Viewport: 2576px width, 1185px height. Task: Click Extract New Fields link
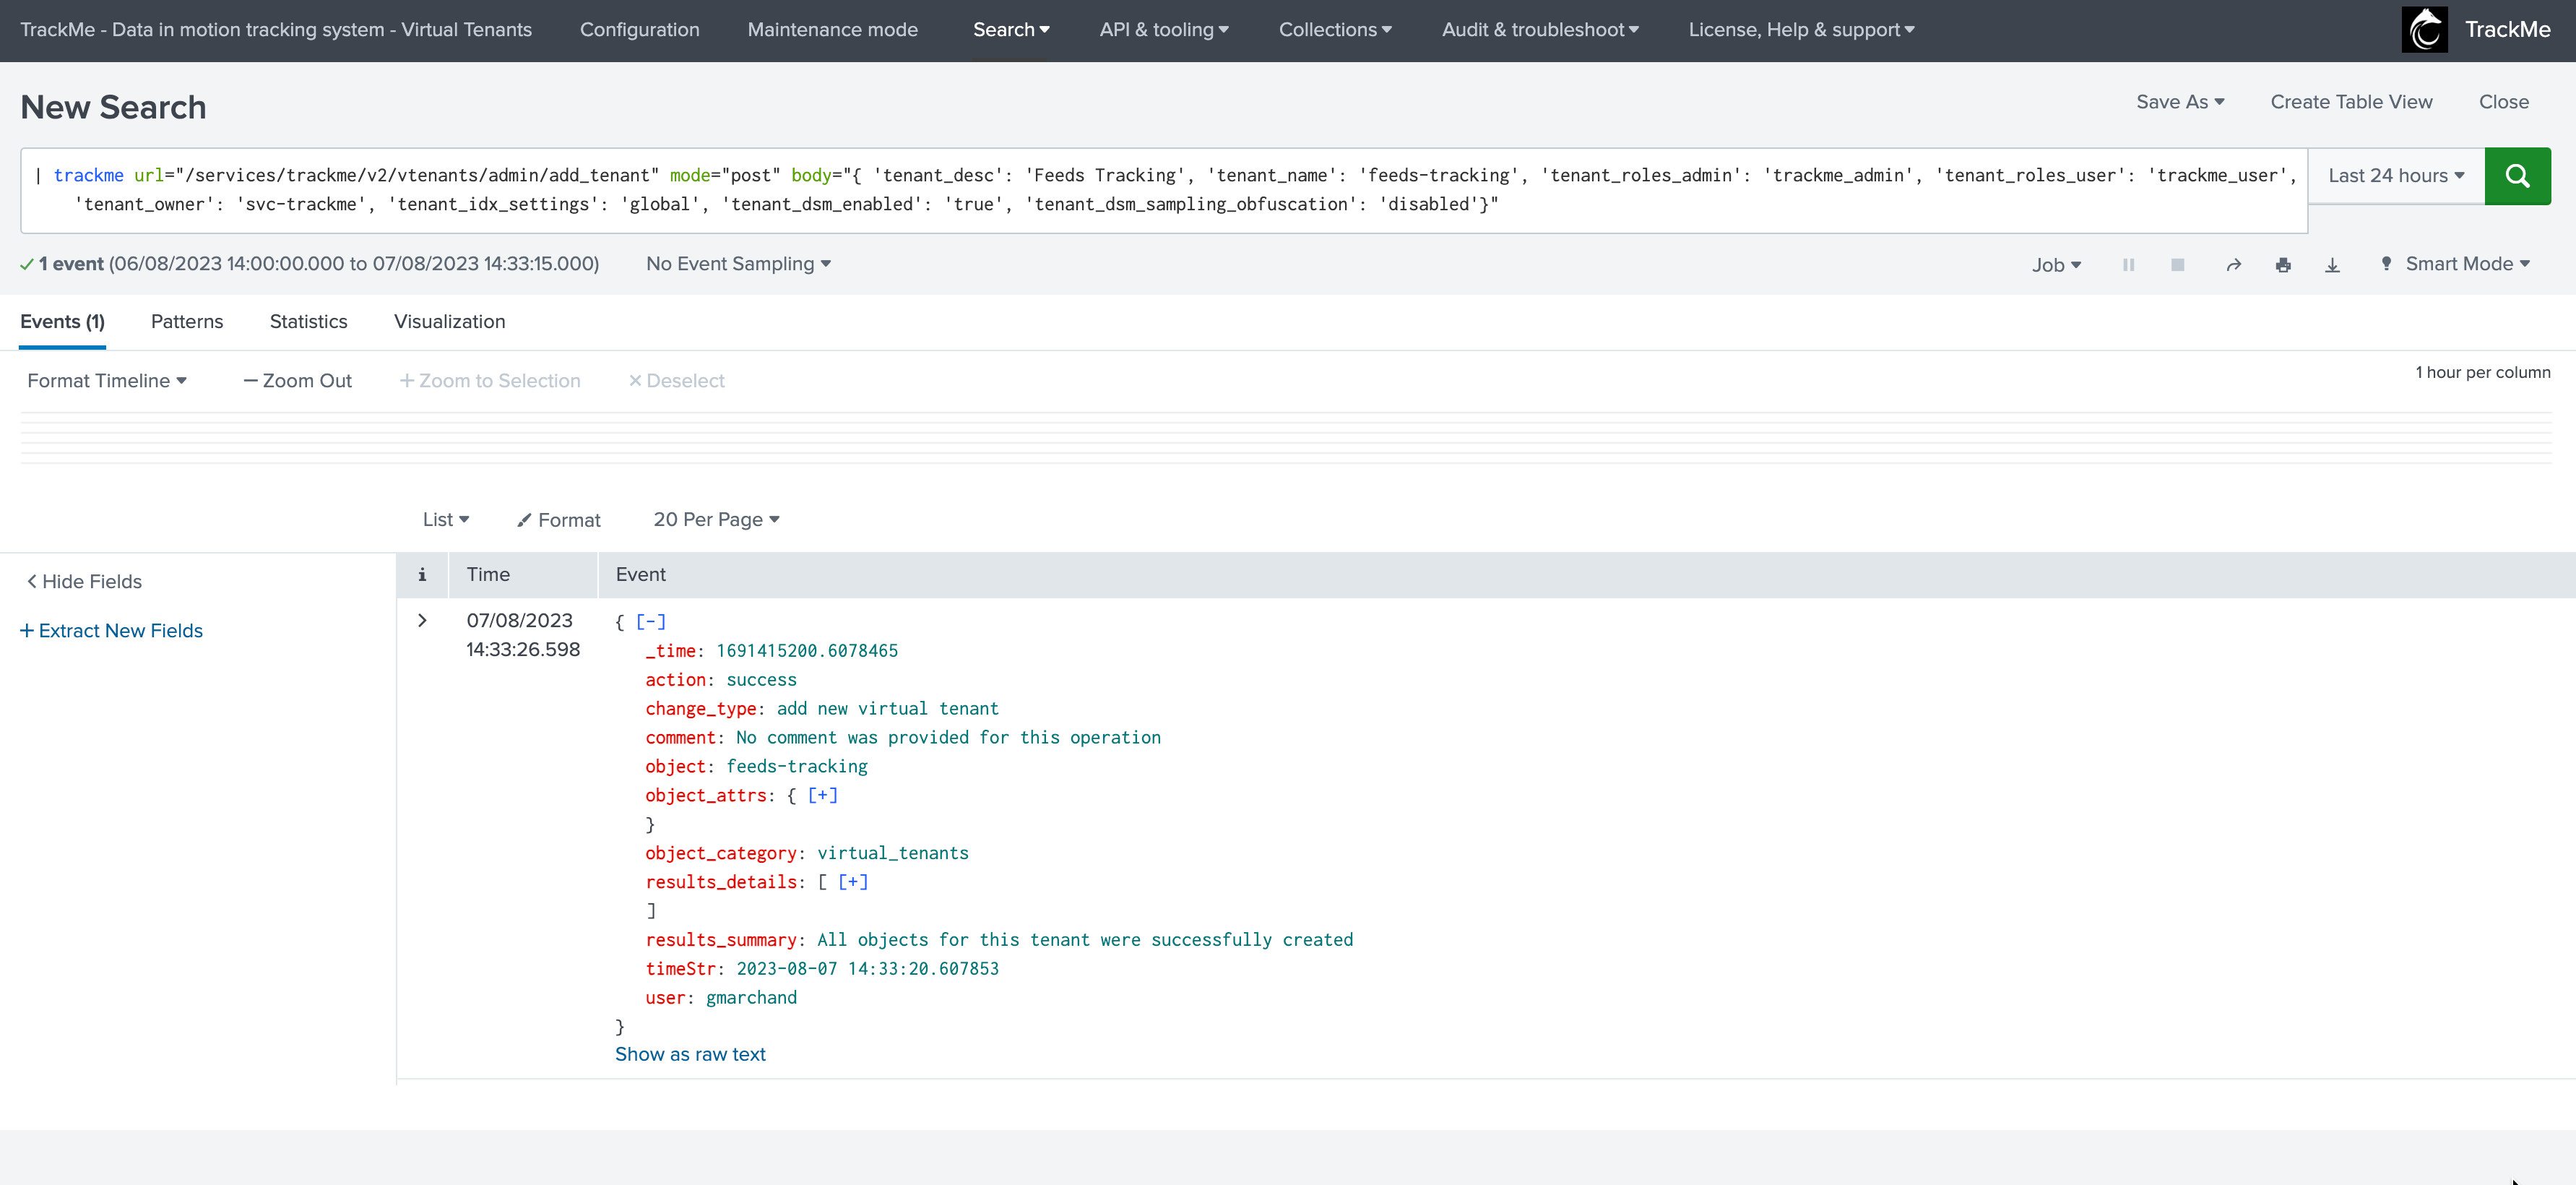(111, 631)
